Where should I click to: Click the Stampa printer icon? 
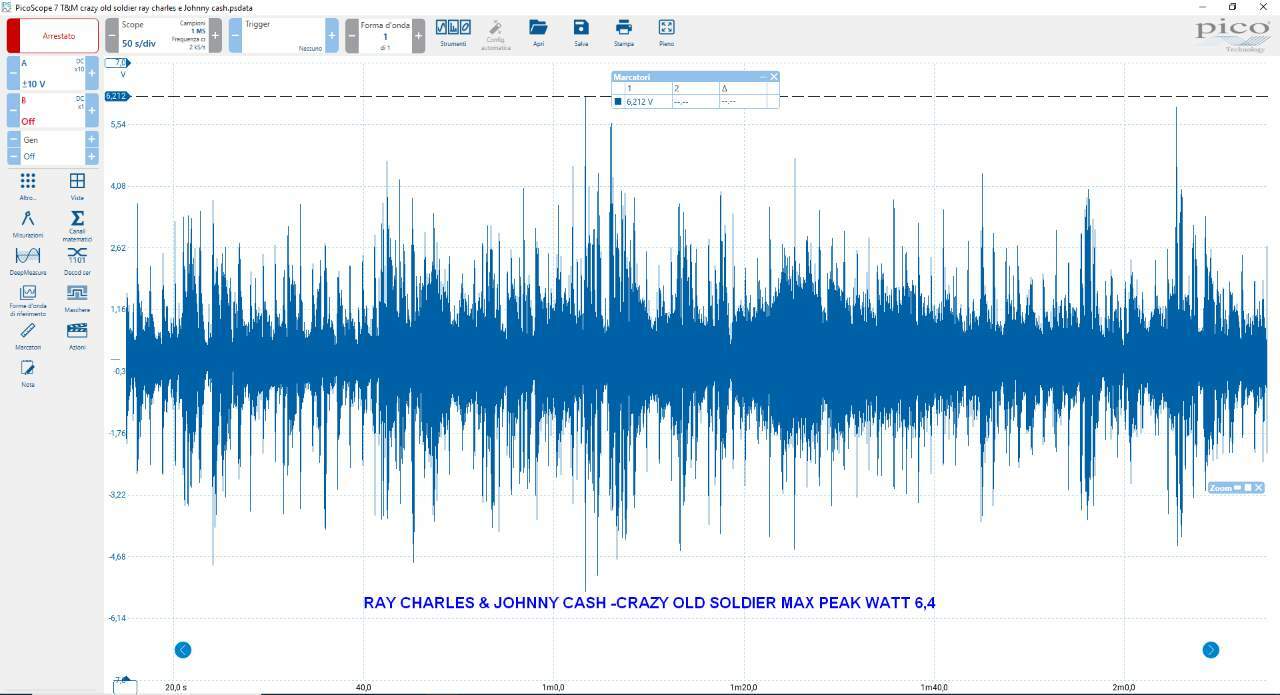(624, 33)
